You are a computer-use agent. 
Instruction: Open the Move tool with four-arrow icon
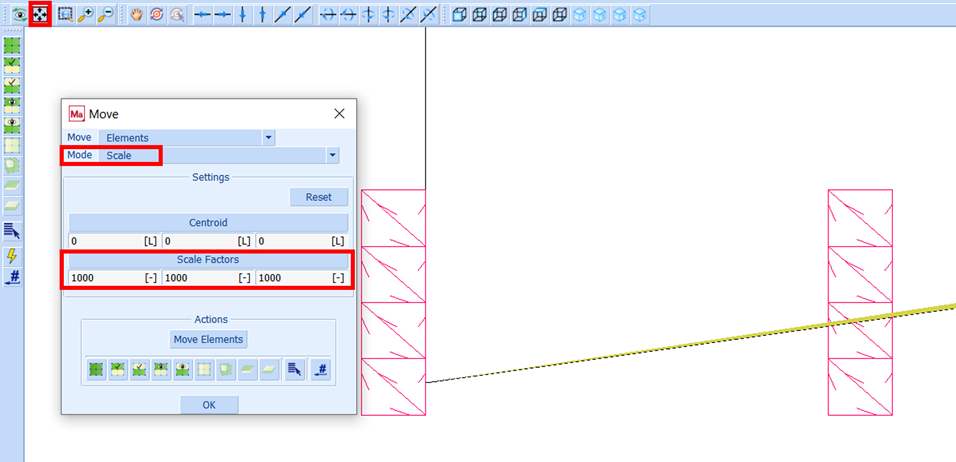(x=40, y=14)
